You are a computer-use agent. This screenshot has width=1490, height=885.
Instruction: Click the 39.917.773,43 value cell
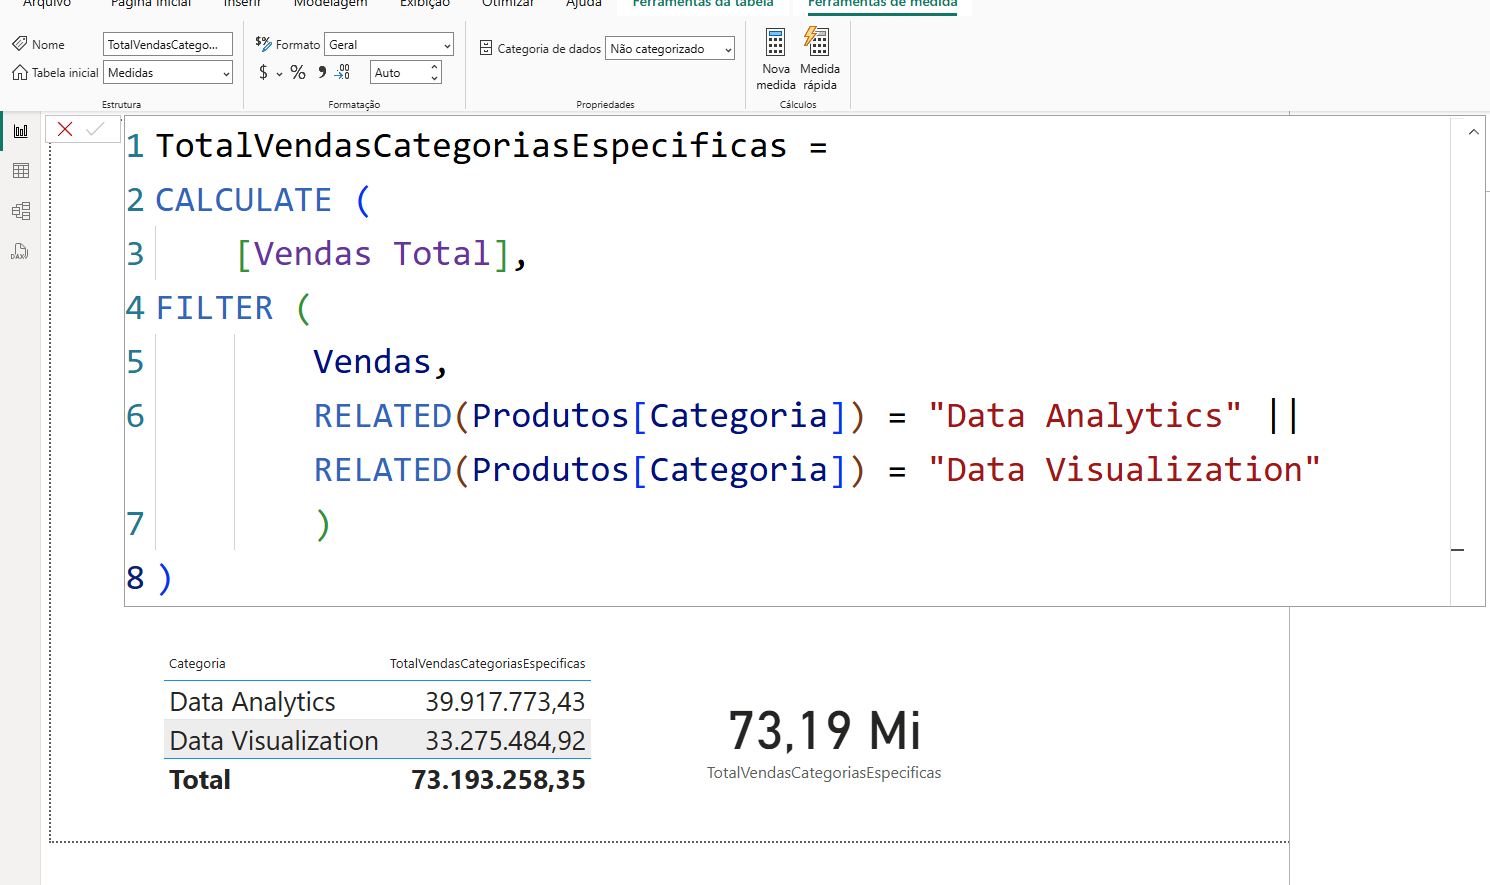click(505, 702)
